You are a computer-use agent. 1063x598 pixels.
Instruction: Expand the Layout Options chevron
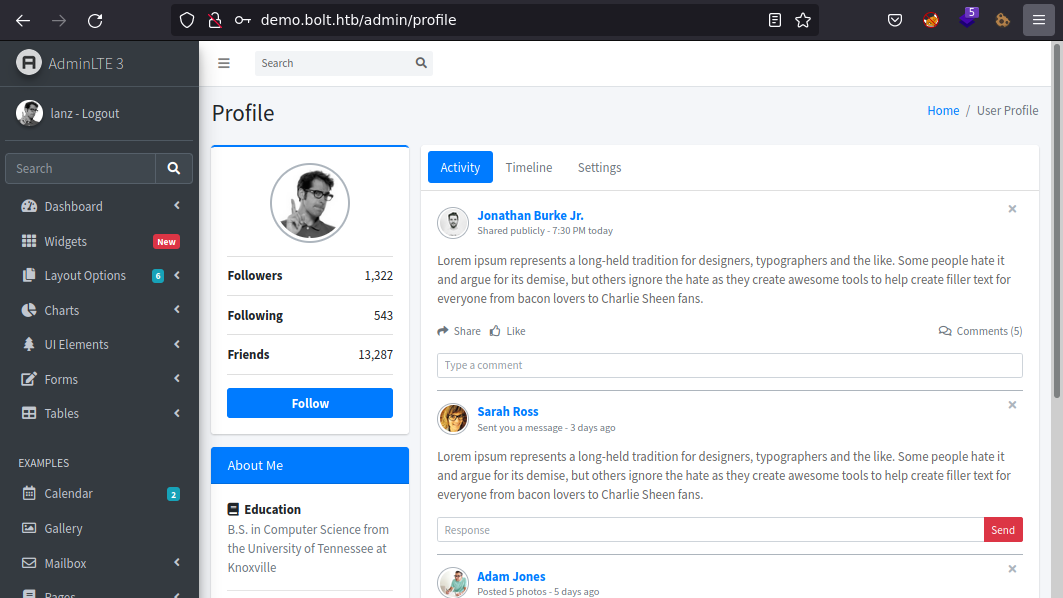(177, 275)
